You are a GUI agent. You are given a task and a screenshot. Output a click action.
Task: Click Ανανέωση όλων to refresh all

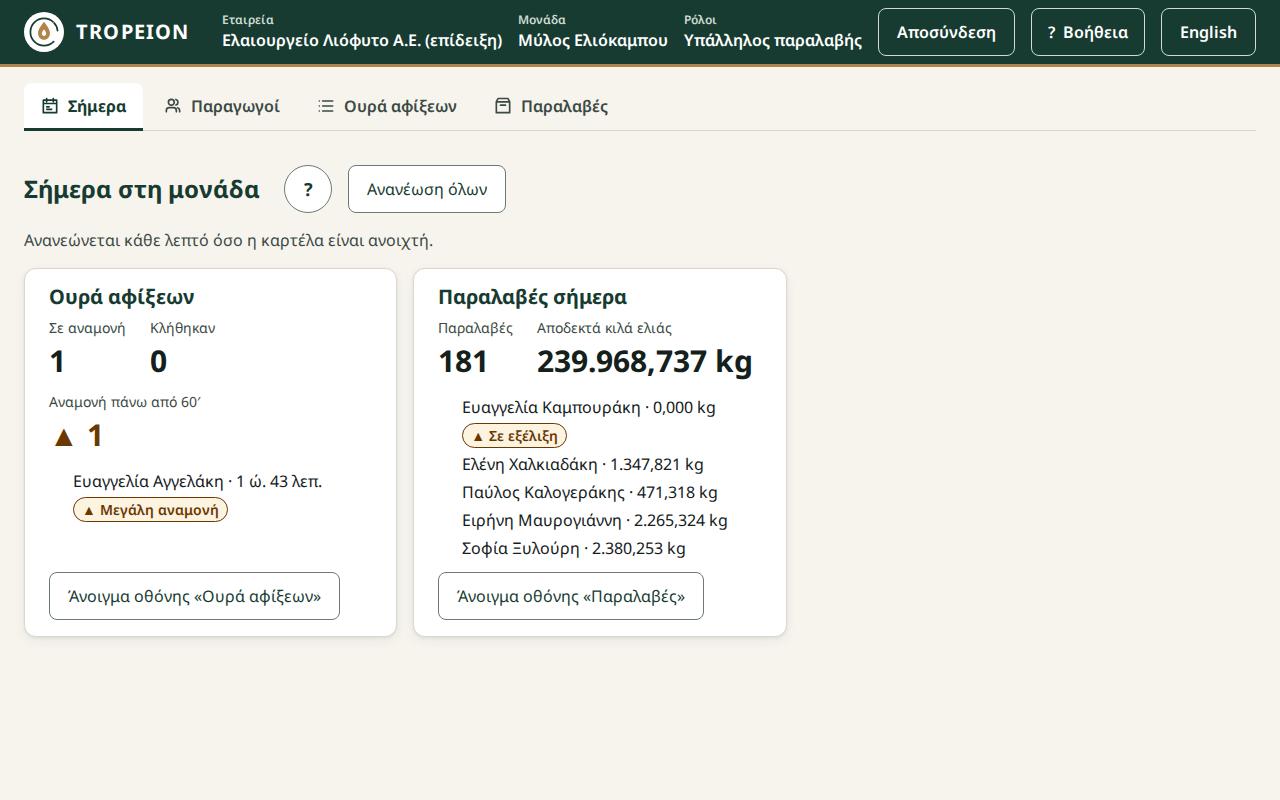[427, 189]
